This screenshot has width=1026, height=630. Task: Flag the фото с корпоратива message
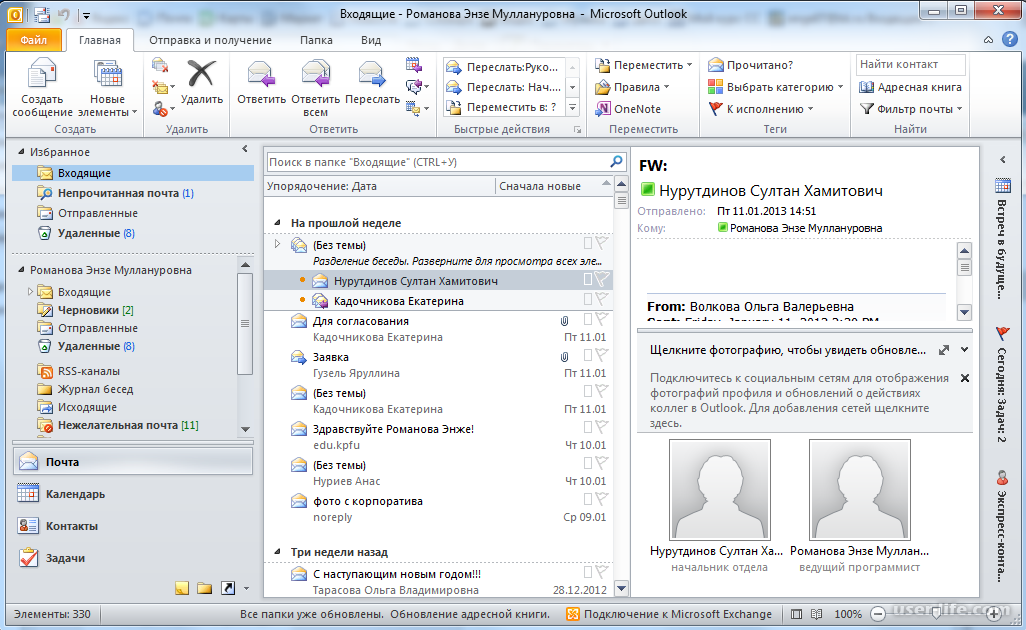pyautogui.click(x=601, y=499)
